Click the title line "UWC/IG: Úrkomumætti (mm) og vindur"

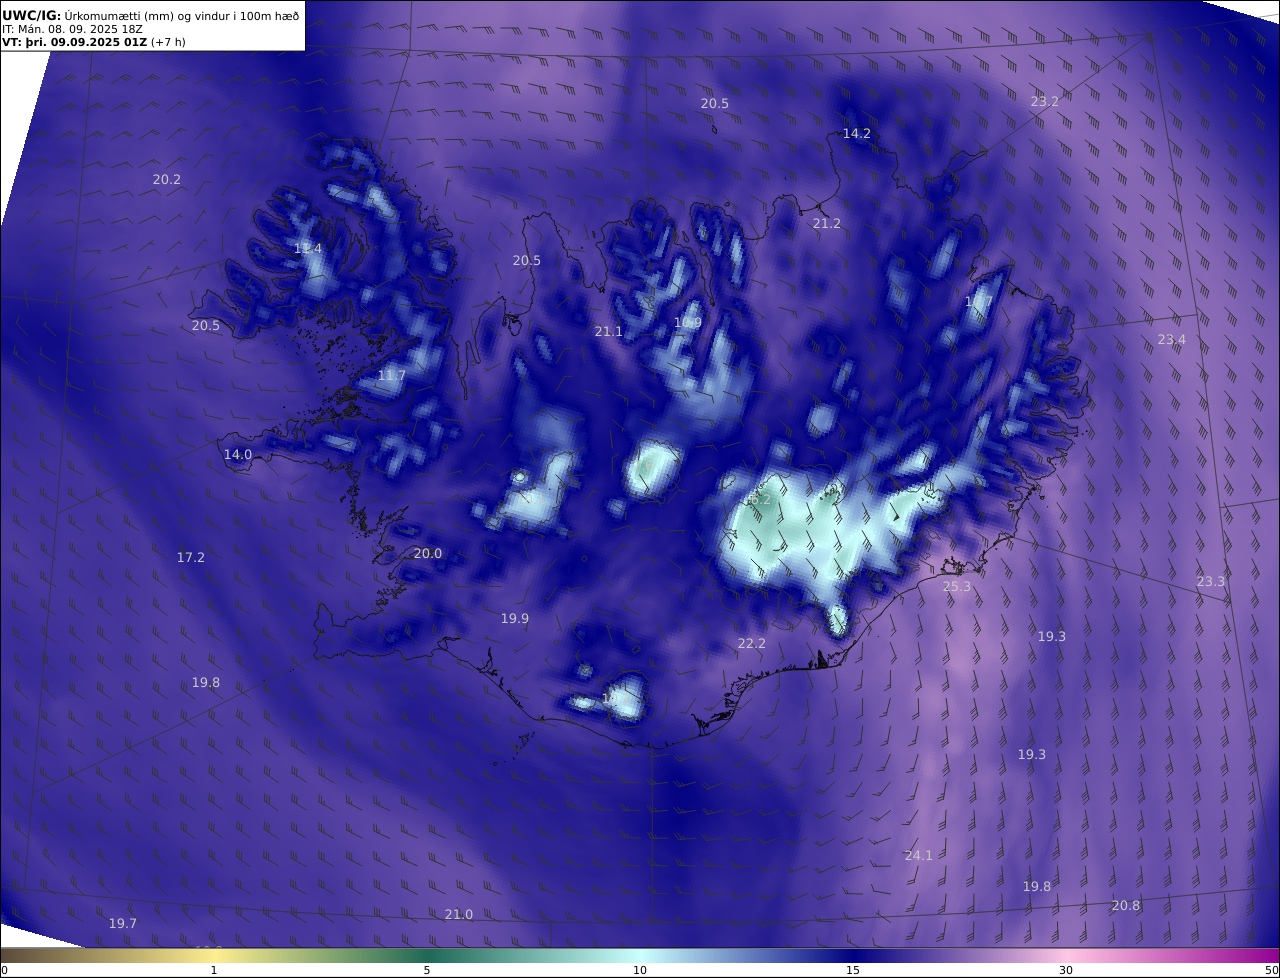point(151,15)
